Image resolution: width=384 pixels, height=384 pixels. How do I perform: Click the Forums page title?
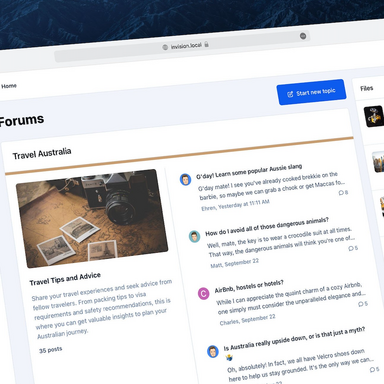(21, 120)
